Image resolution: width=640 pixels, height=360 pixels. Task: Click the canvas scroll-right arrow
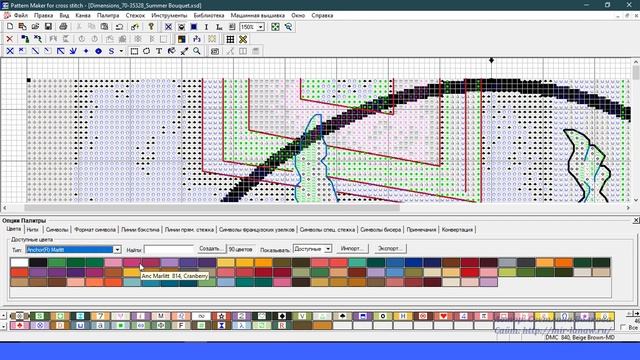pos(628,208)
